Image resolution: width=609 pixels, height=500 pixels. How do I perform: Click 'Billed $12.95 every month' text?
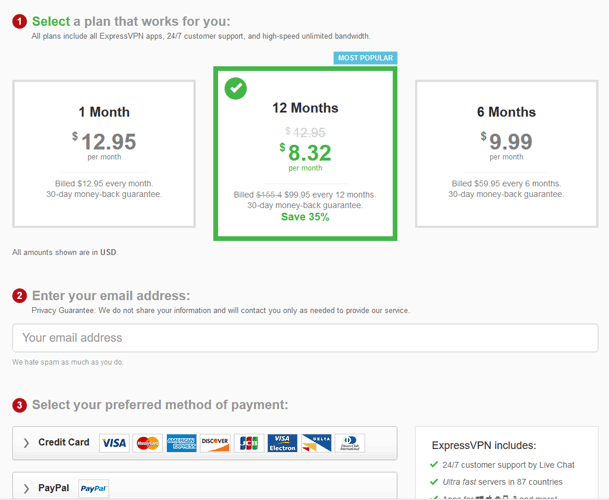(x=104, y=183)
